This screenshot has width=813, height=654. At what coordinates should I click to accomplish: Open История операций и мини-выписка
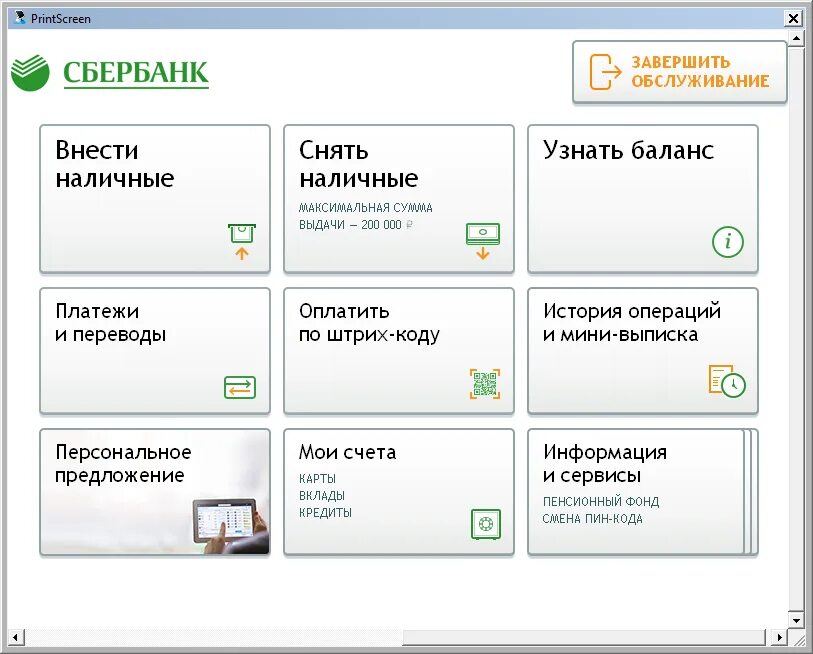point(643,351)
